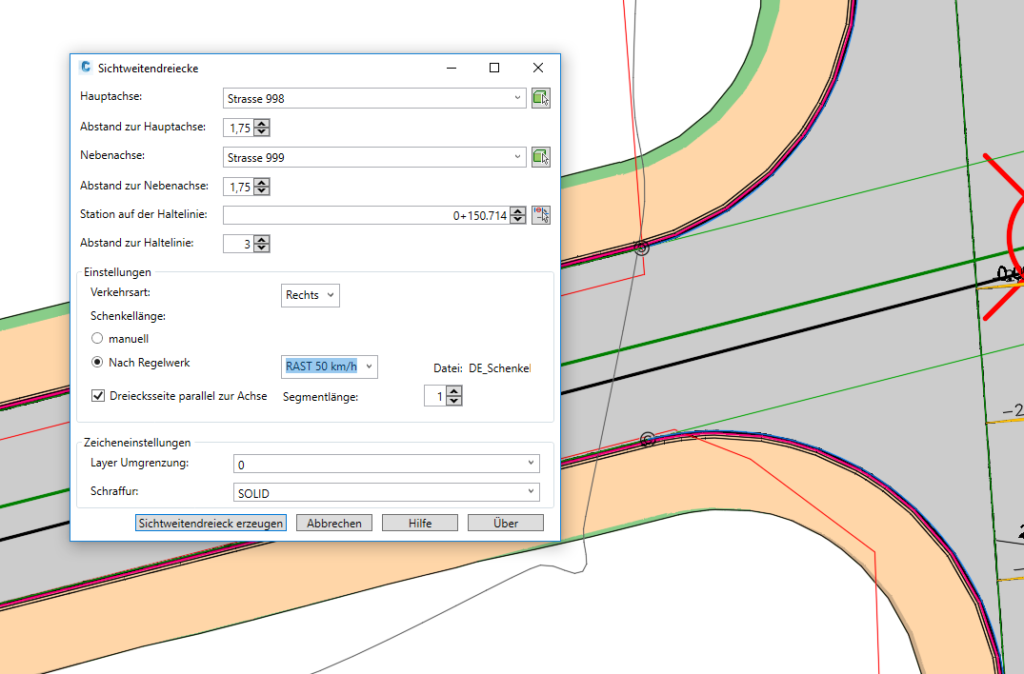Increase the Abstand zur Haltelinie value
Screen dimensions: 1024x674
[x=262, y=239]
